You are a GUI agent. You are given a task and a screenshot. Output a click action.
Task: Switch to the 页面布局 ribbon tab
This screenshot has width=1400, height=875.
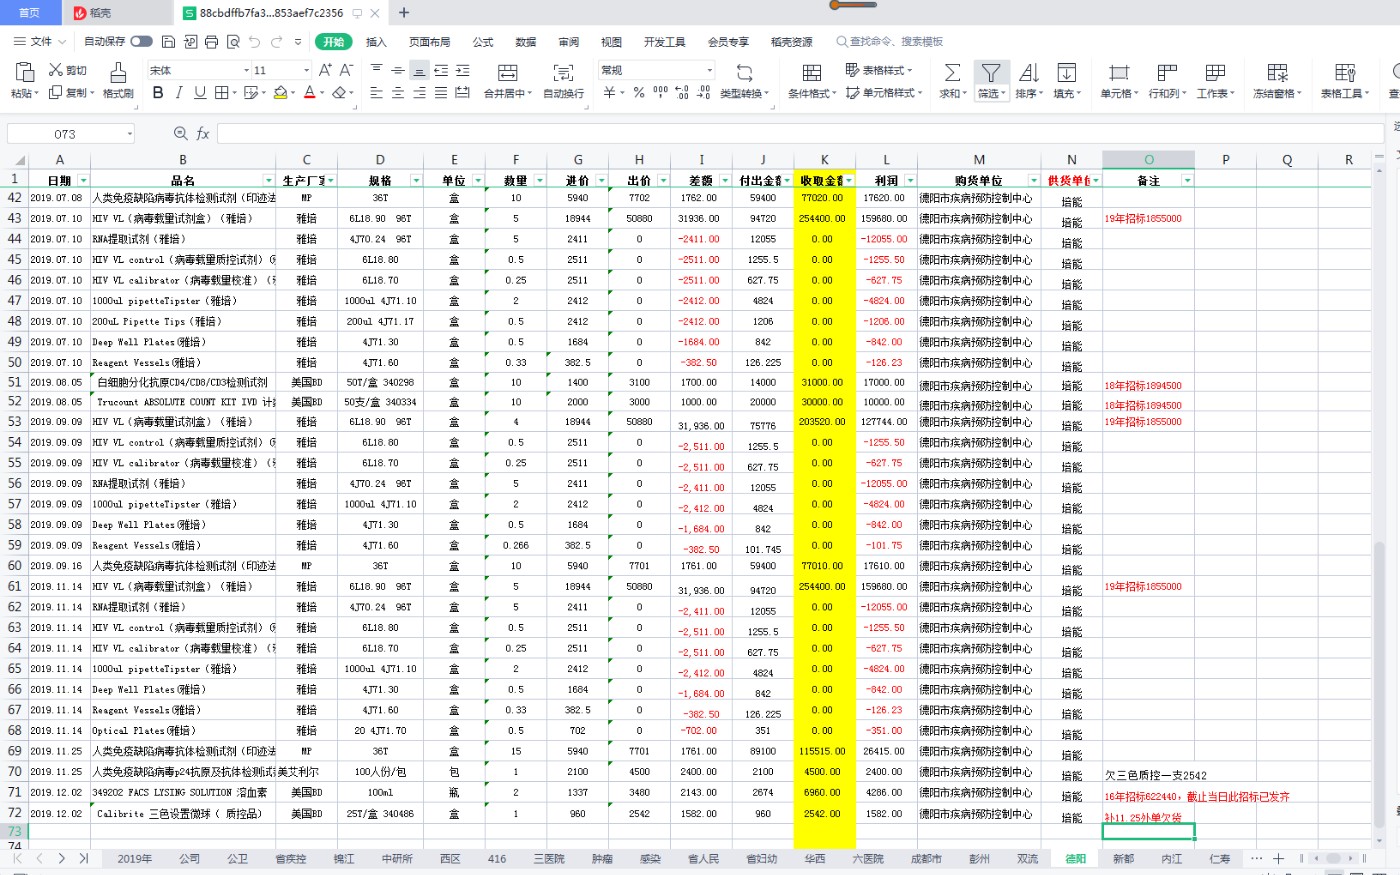(x=429, y=42)
